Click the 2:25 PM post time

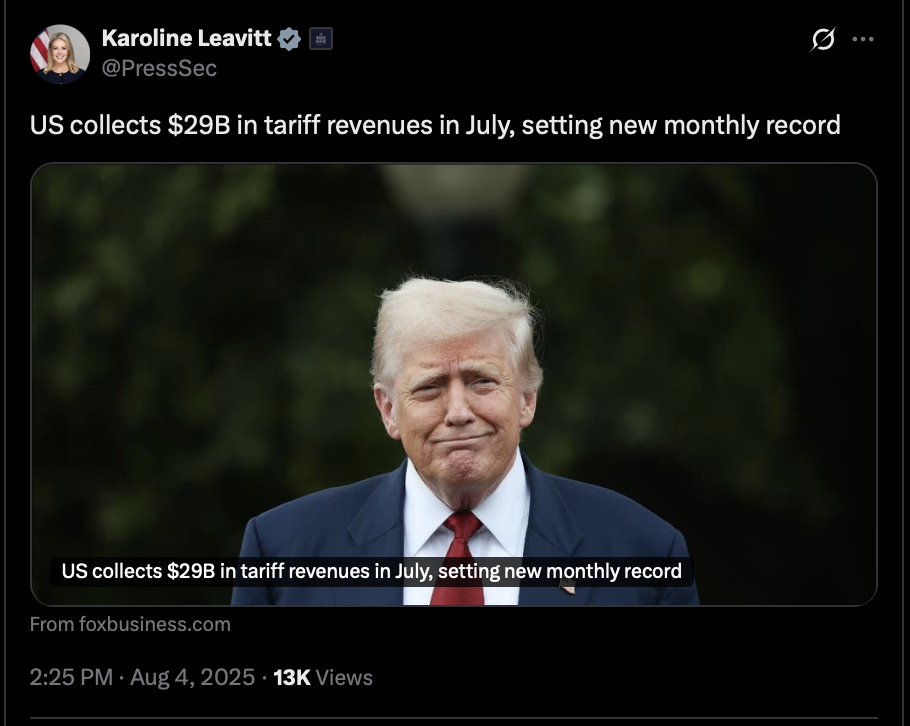pyautogui.click(x=71, y=677)
